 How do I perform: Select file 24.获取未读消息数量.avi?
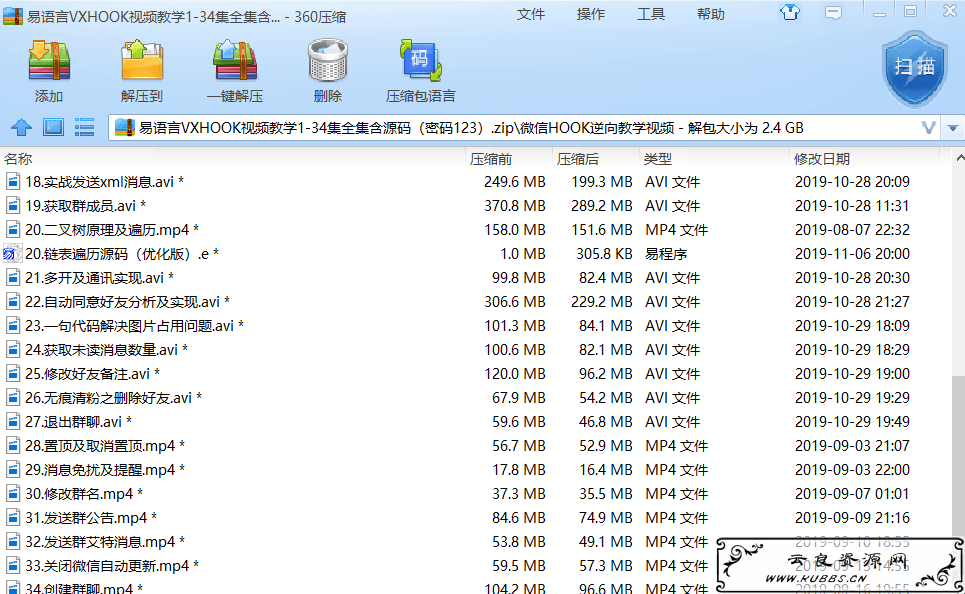tap(106, 350)
